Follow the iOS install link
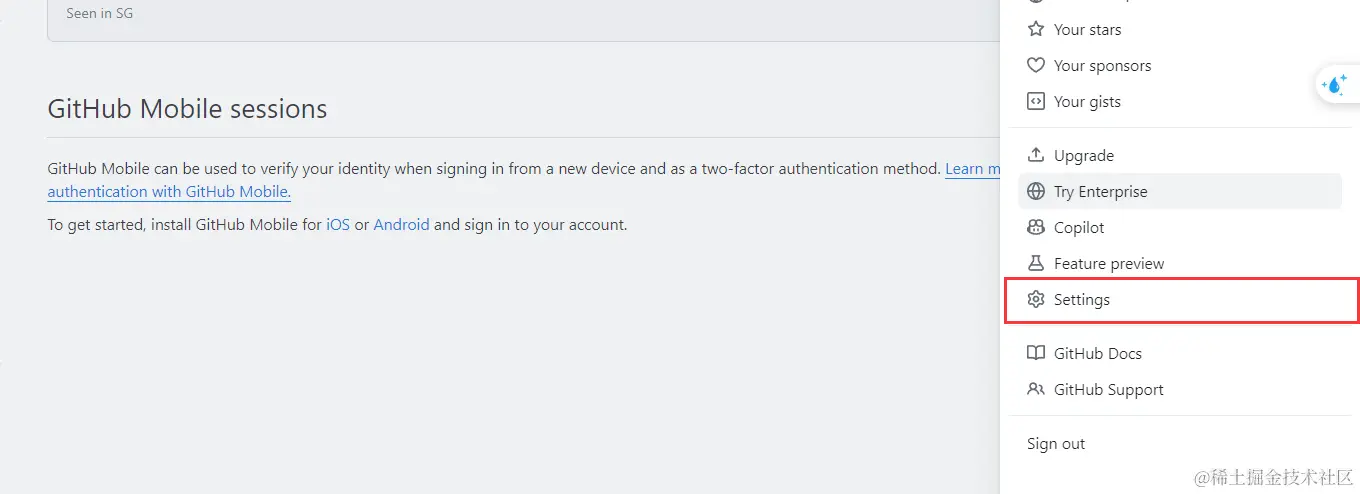This screenshot has width=1360, height=494. (x=338, y=225)
